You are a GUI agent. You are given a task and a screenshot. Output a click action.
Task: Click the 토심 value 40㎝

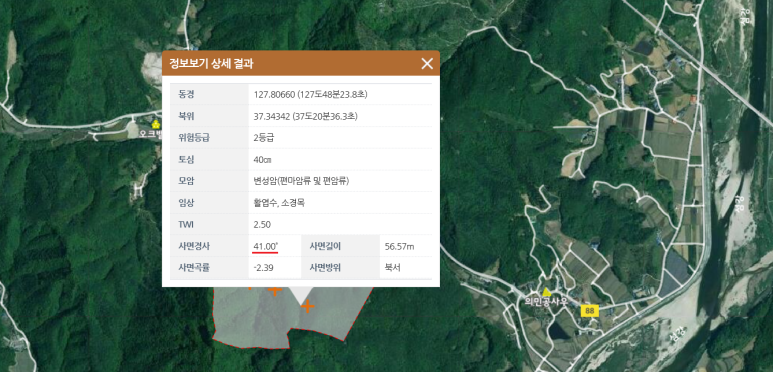[262, 160]
